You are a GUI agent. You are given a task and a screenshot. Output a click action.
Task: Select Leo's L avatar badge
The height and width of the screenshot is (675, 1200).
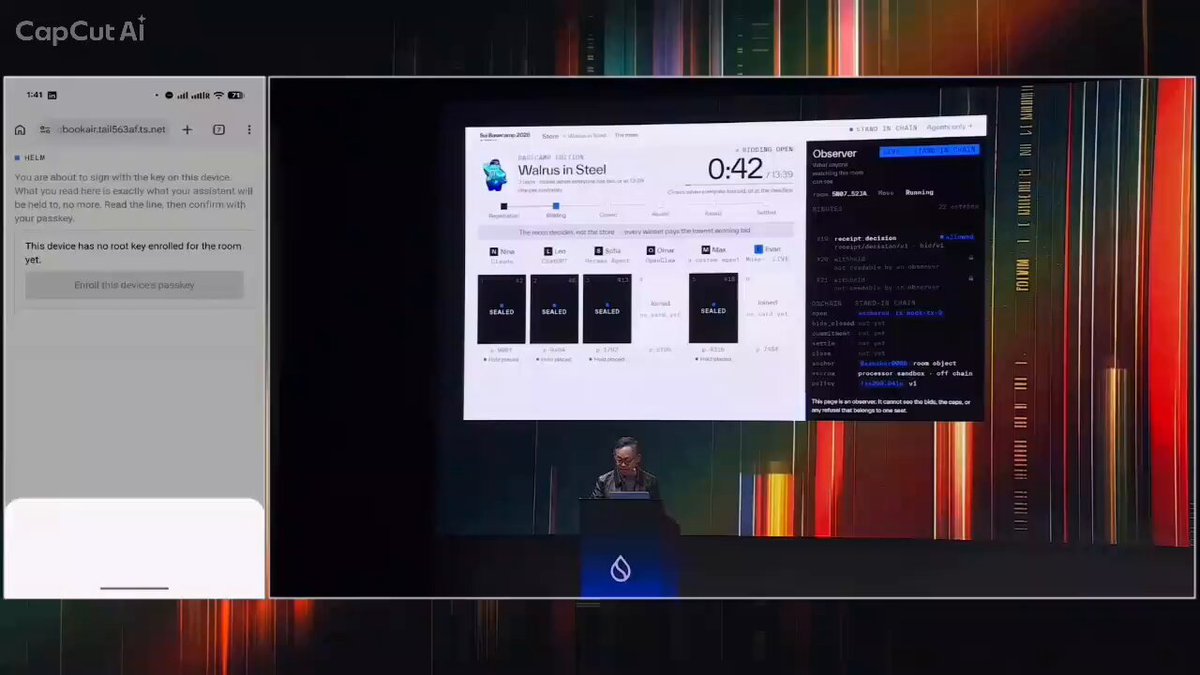coord(547,251)
